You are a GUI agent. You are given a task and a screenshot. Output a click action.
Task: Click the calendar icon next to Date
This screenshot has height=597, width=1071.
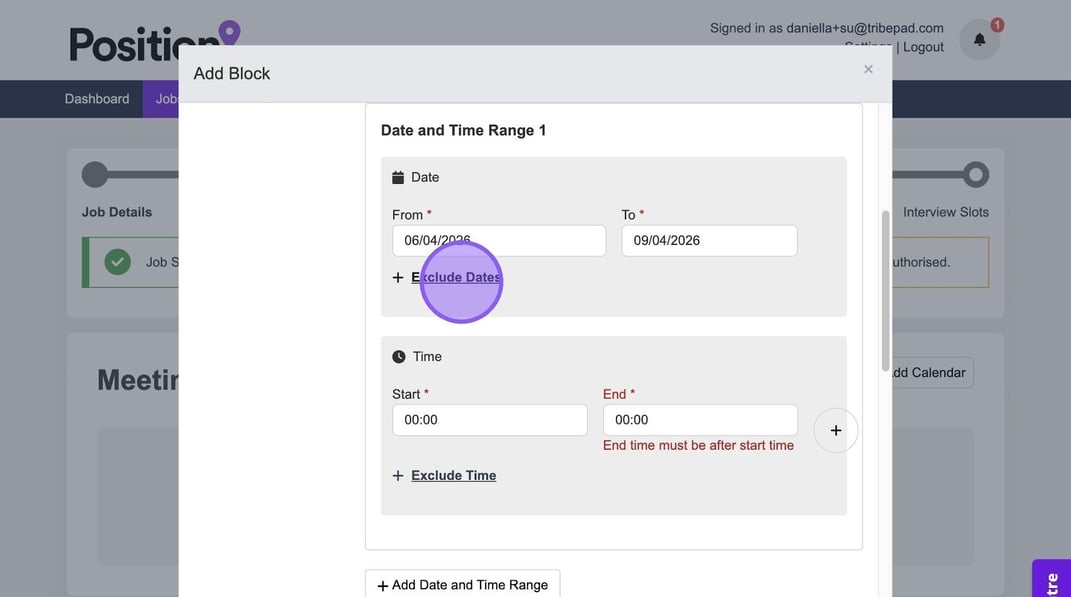click(x=398, y=177)
